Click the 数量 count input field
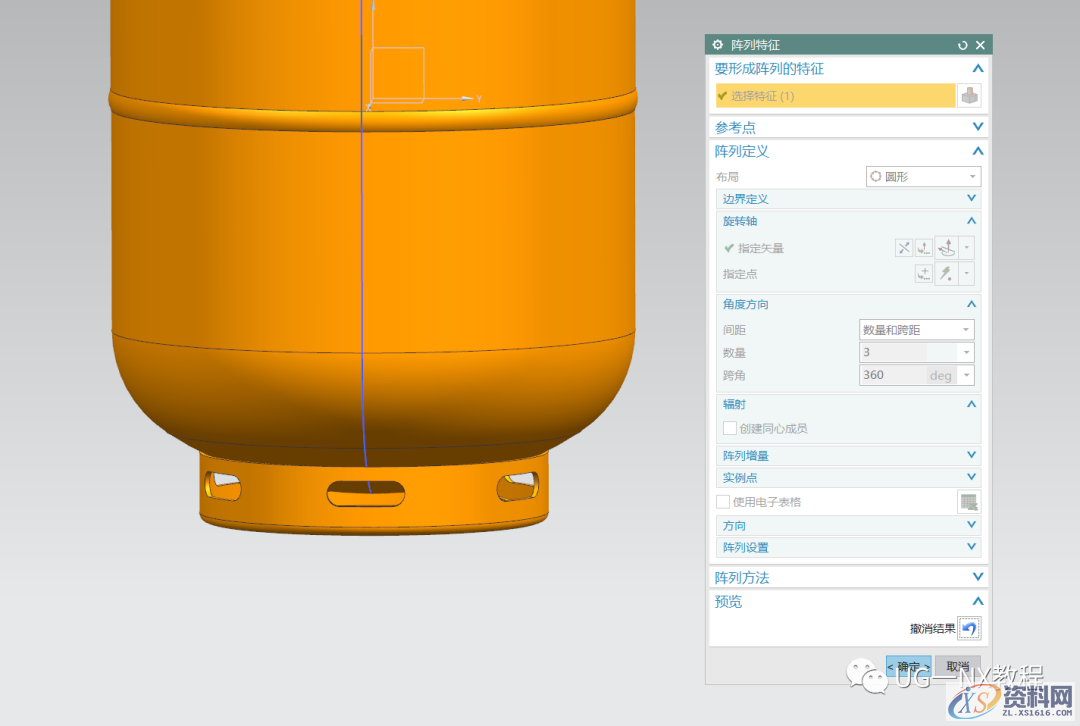This screenshot has width=1080, height=726. [906, 352]
